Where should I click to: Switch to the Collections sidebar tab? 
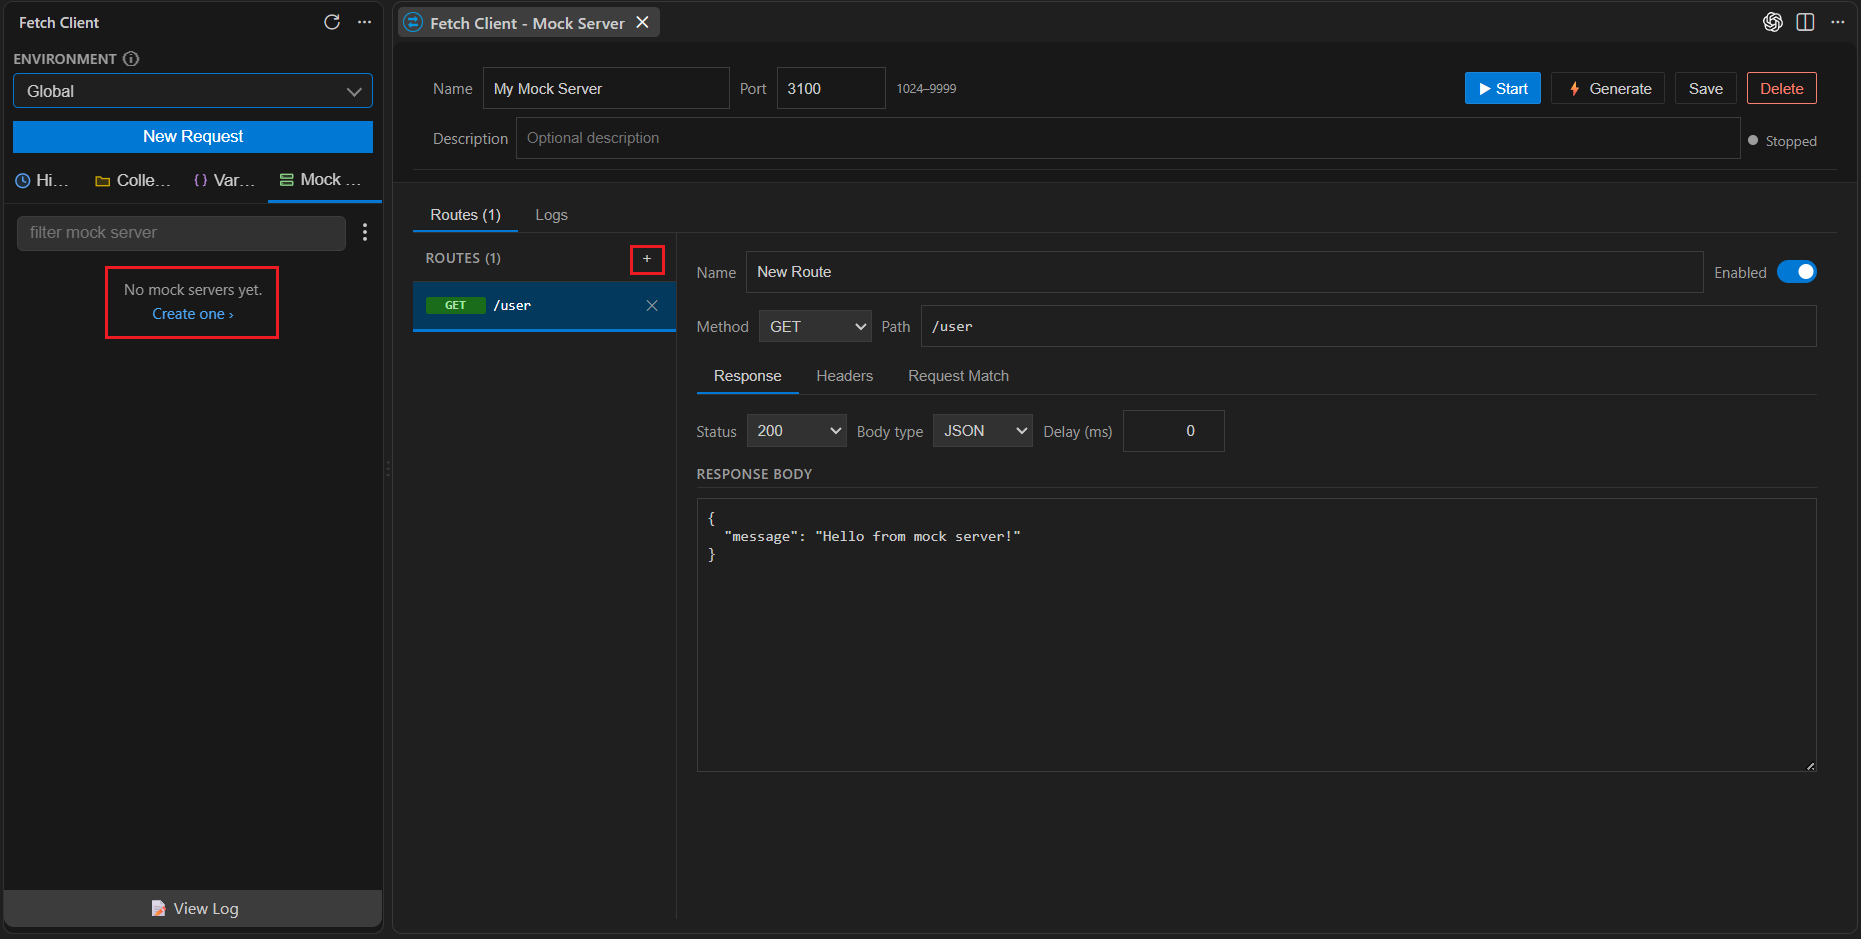pos(133,180)
